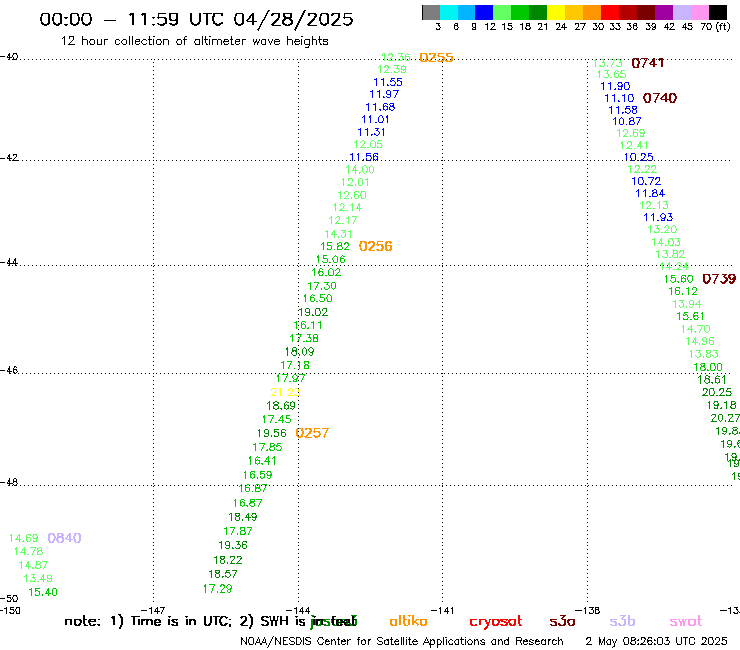Viewport: 740px width, 650px height.
Task: Select the blue value 10.72
Action: click(x=646, y=181)
